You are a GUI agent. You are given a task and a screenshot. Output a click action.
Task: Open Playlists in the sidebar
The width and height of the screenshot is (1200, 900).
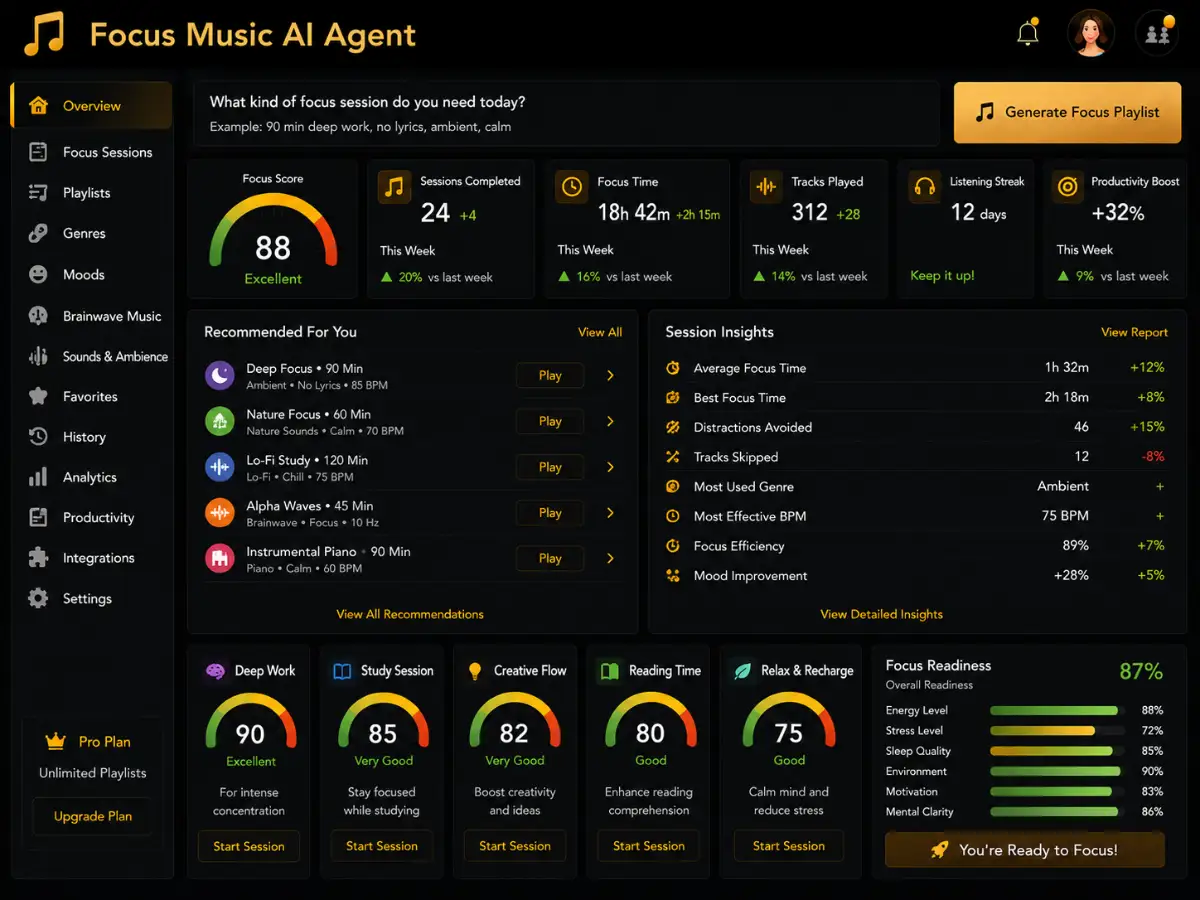91,193
